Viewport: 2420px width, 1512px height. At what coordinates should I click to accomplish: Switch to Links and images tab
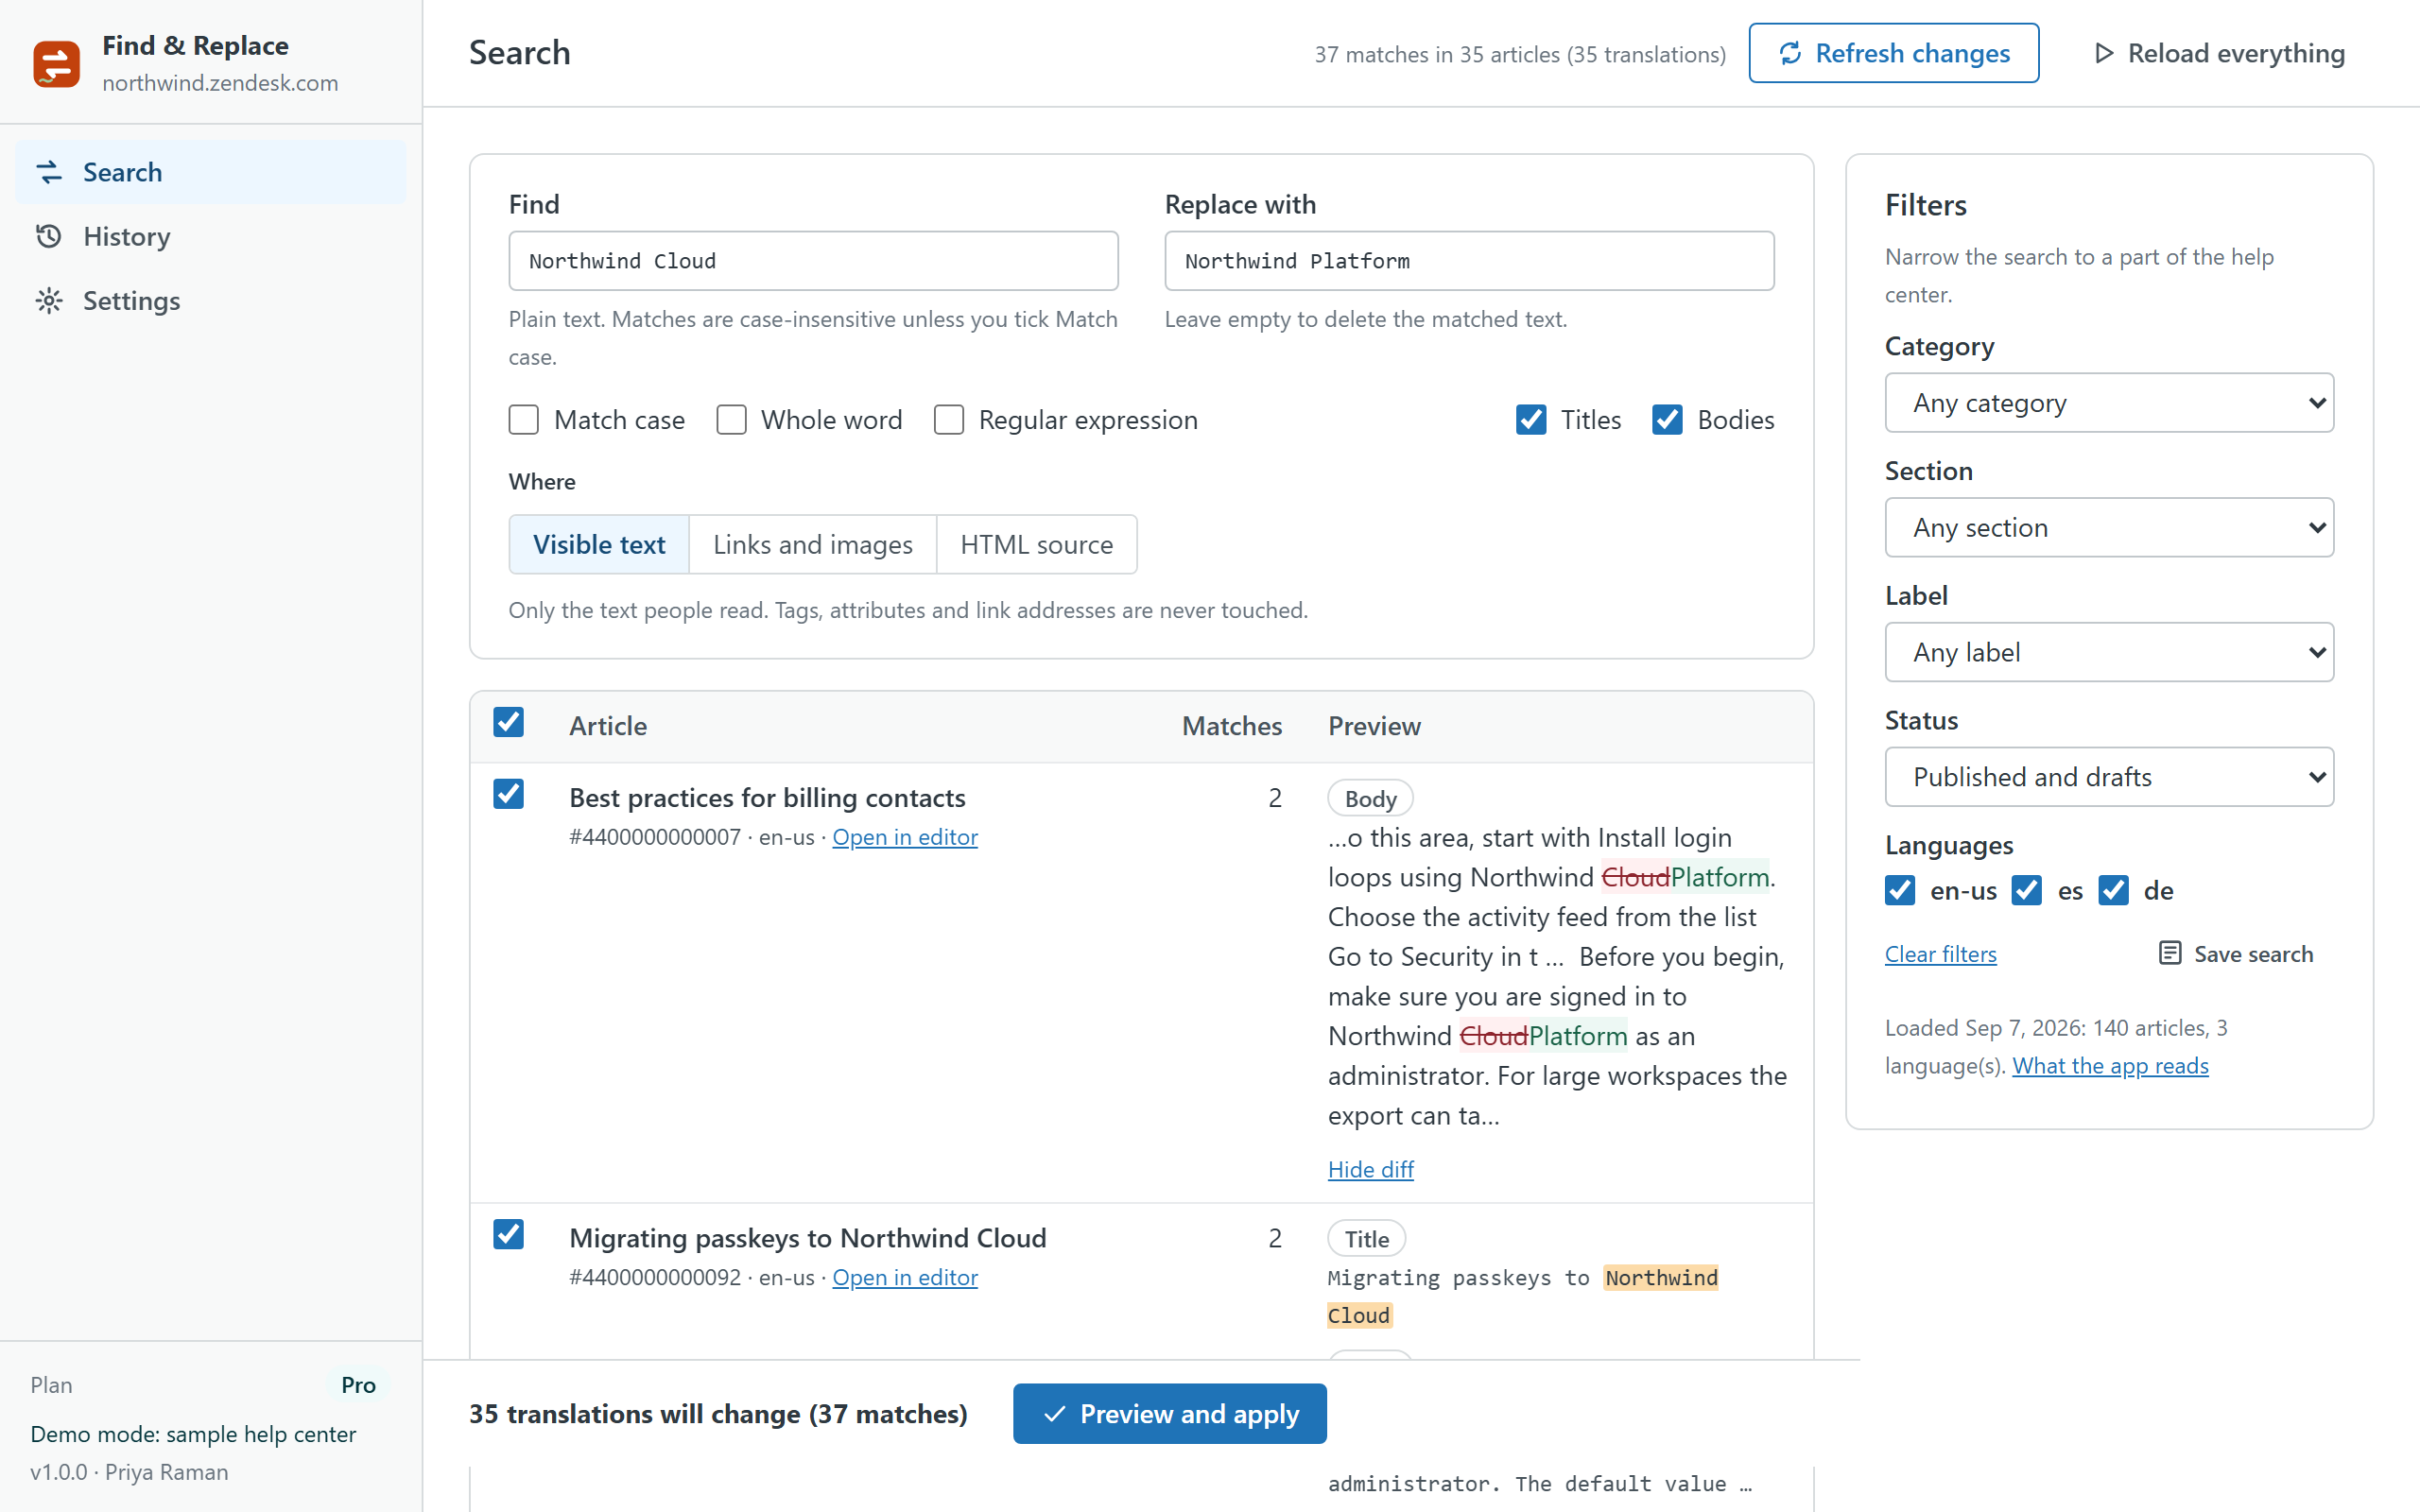pyautogui.click(x=813, y=544)
